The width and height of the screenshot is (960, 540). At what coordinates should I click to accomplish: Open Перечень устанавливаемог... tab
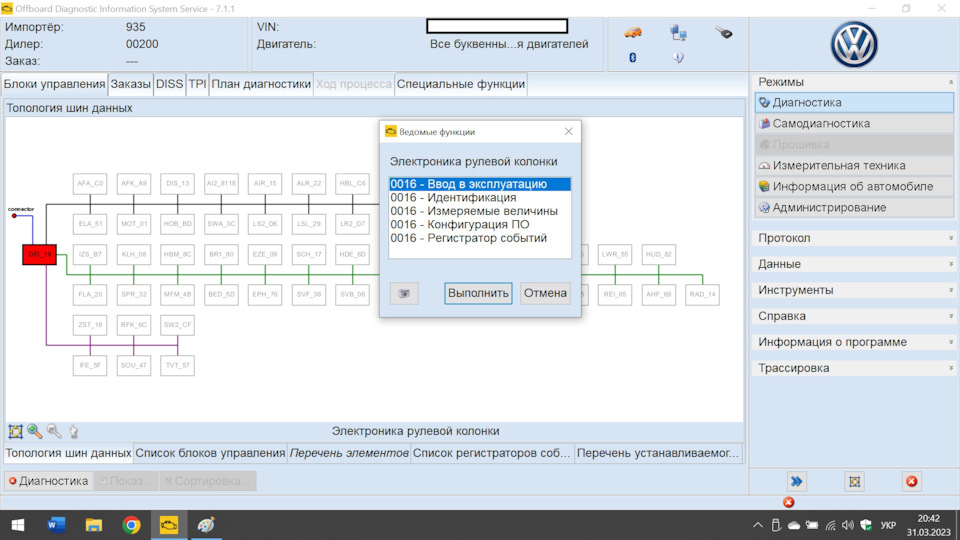[x=658, y=453]
